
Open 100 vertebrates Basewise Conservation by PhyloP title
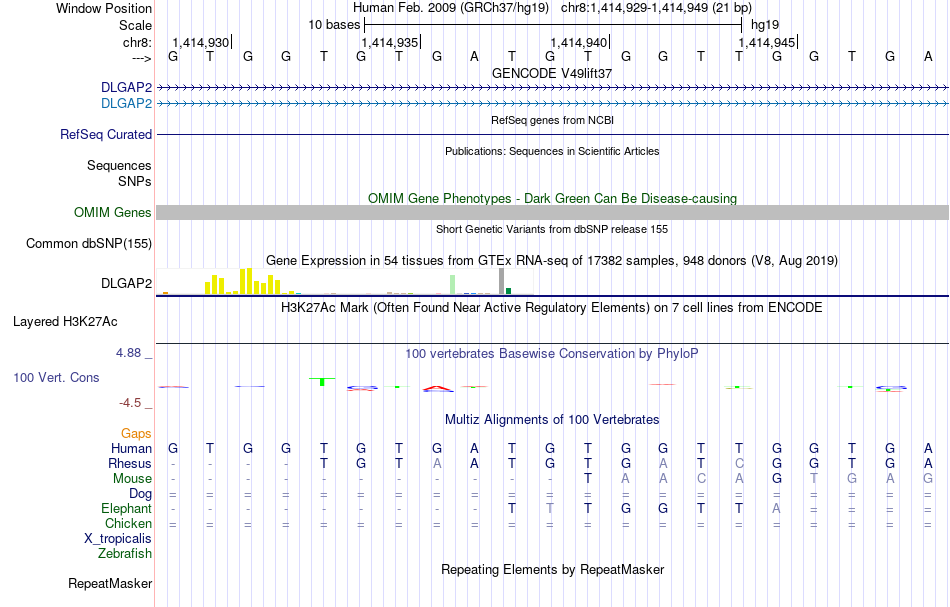tap(552, 354)
